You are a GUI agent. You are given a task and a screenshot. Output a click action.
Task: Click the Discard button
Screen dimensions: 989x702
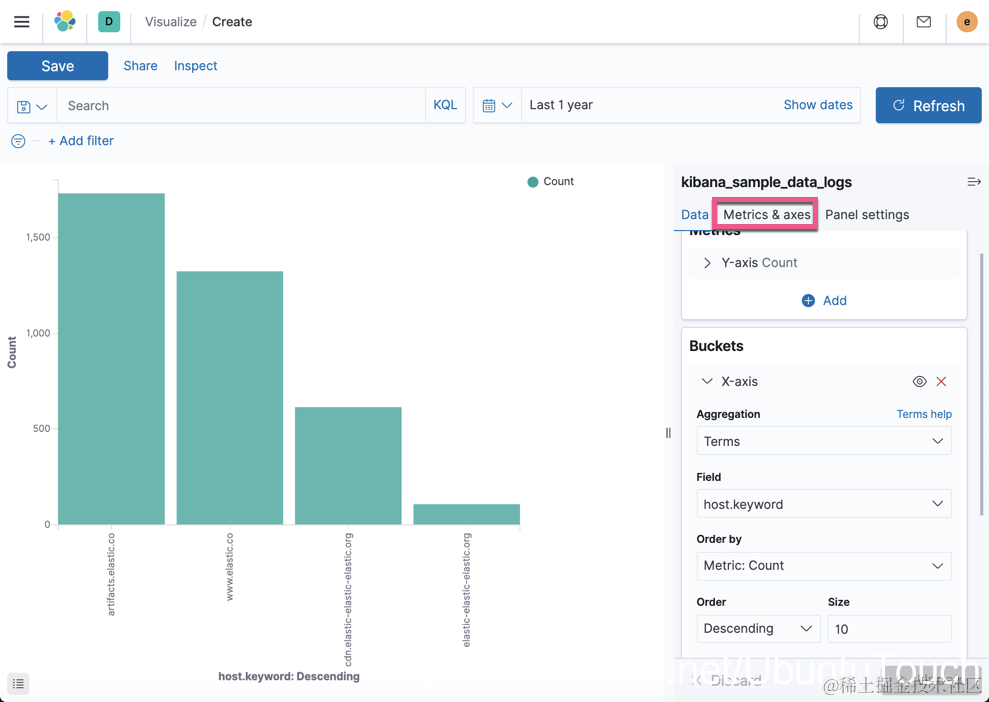(727, 681)
